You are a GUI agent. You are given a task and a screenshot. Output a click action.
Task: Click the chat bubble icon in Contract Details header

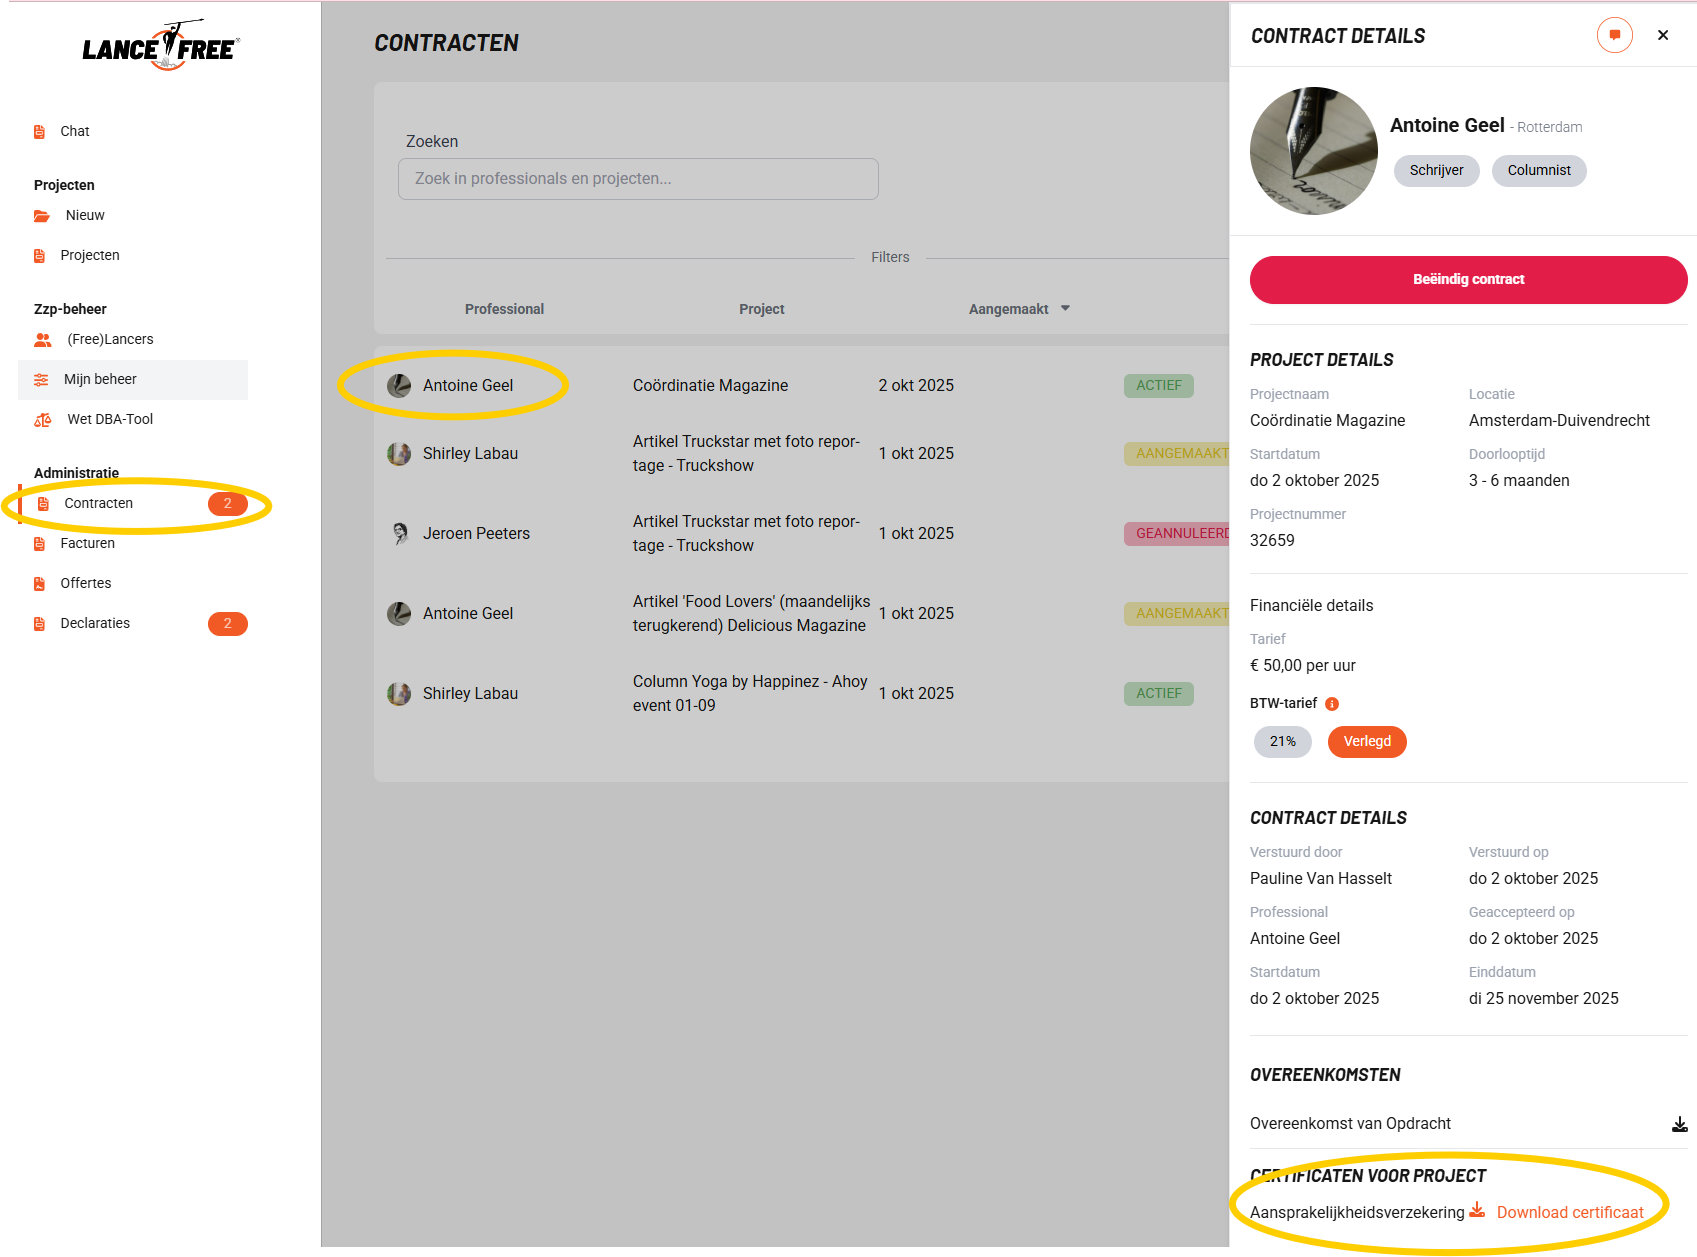coord(1614,35)
